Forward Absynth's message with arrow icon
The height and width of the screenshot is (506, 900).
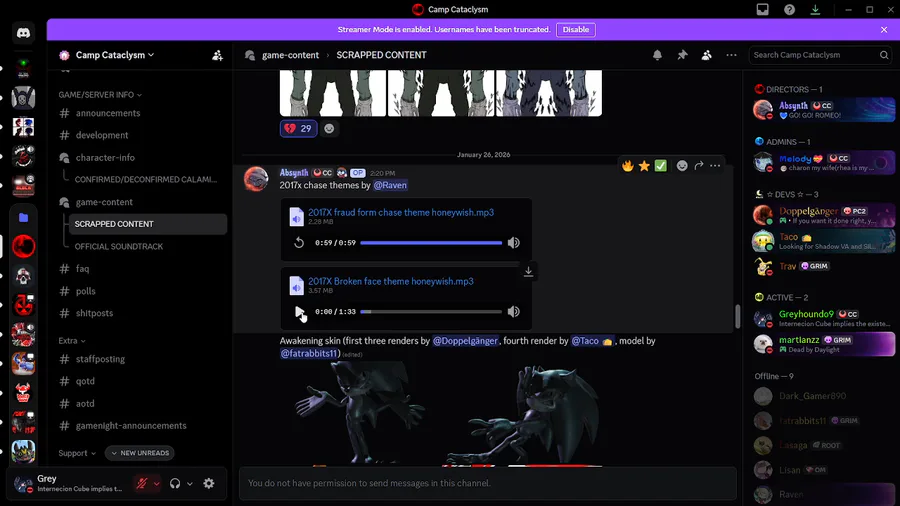coord(699,166)
